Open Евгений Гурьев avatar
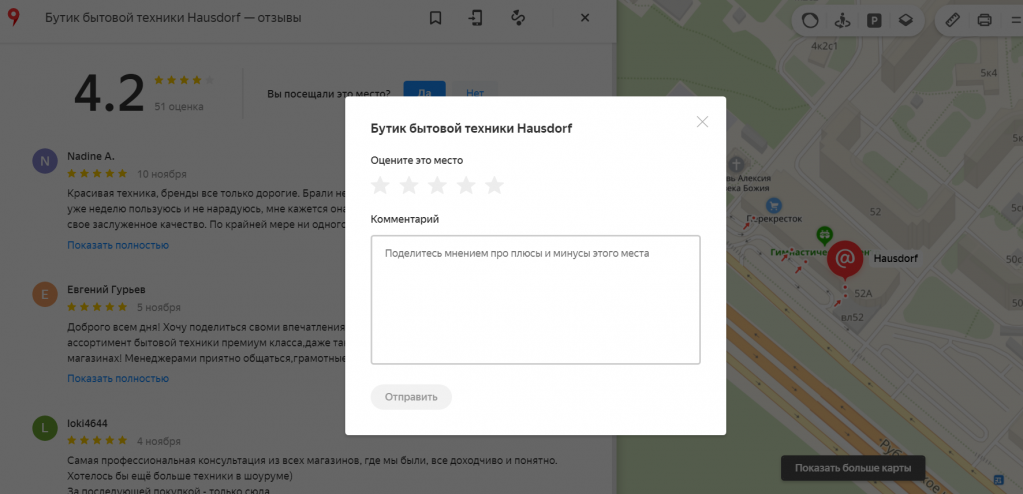1023x494 pixels. tap(44, 295)
